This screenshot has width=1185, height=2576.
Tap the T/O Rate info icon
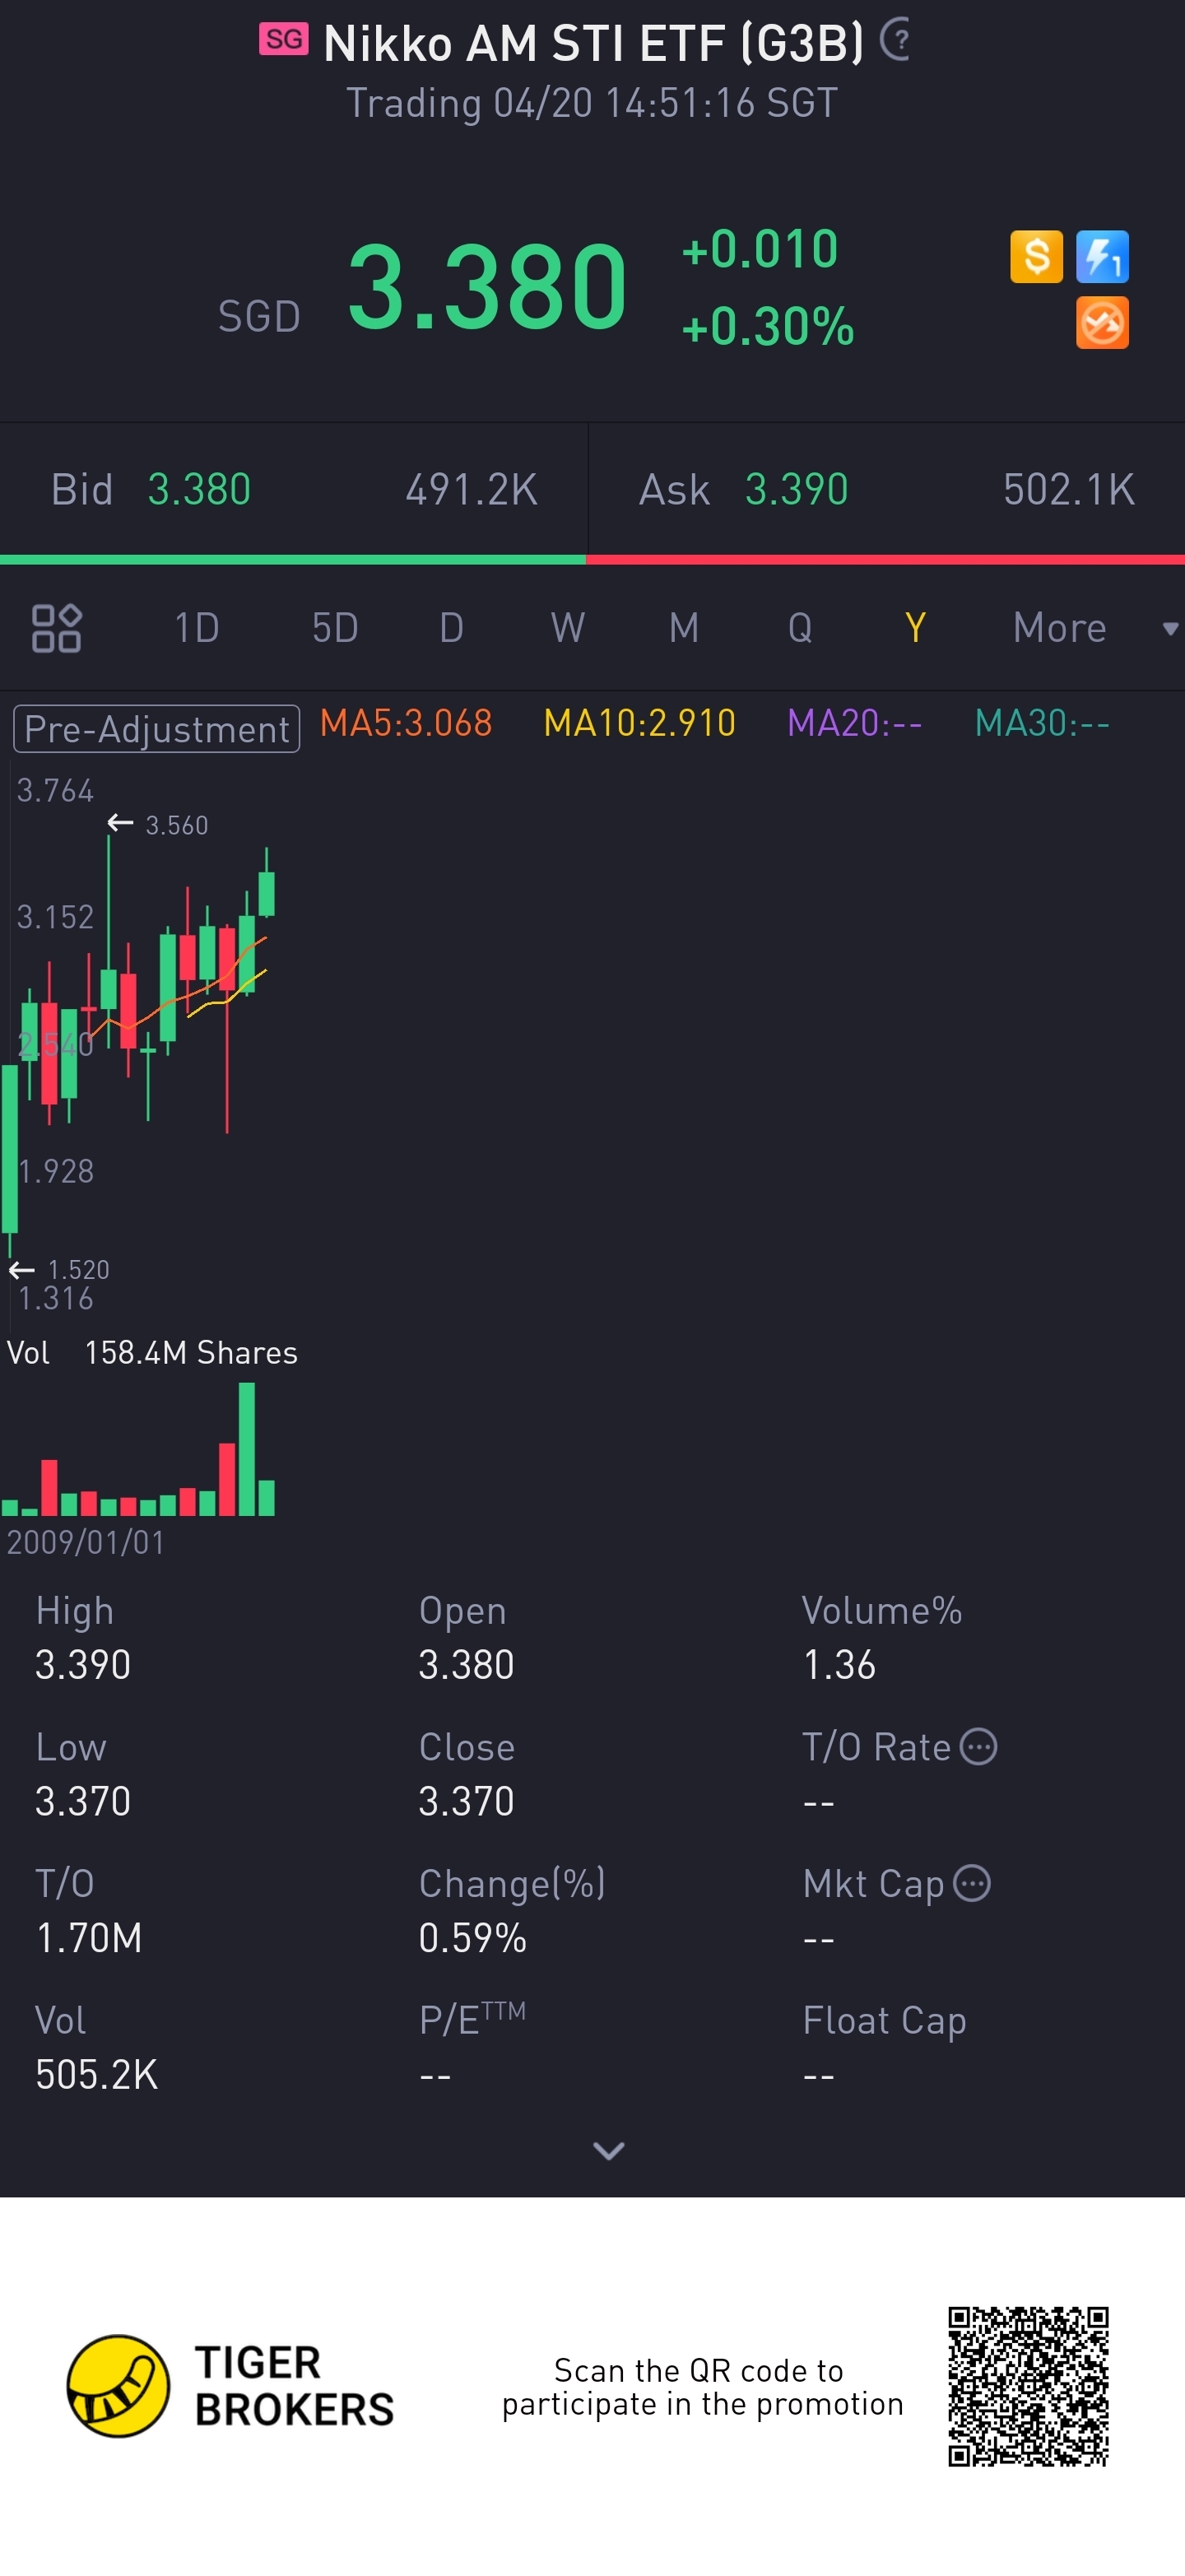click(x=978, y=1747)
